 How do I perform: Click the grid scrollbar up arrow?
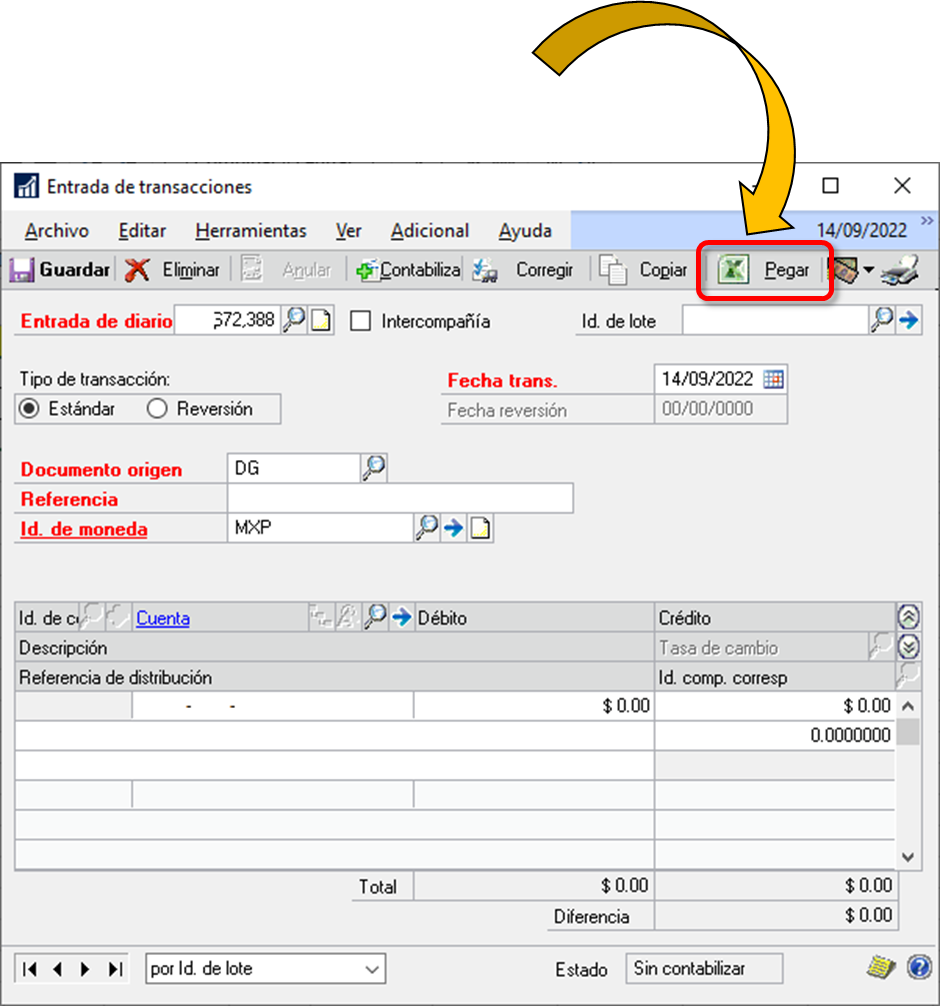pos(908,706)
